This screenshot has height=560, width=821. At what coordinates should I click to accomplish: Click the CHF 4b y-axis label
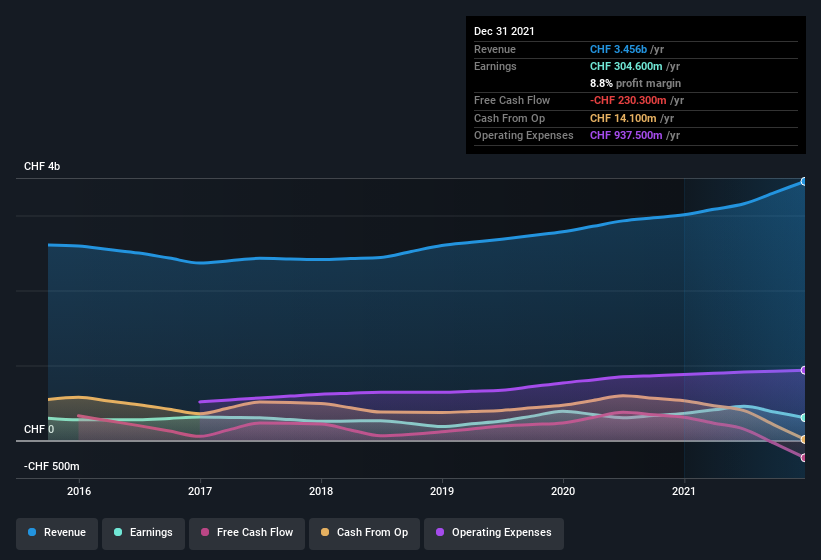(x=42, y=166)
